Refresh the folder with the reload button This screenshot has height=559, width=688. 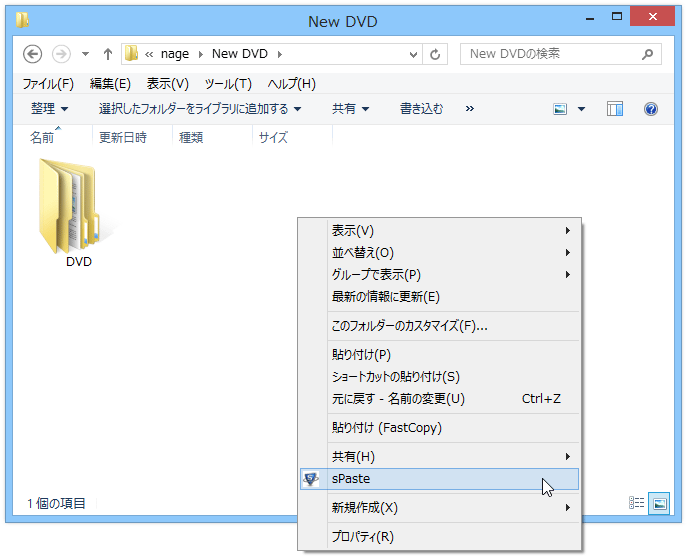(x=435, y=54)
